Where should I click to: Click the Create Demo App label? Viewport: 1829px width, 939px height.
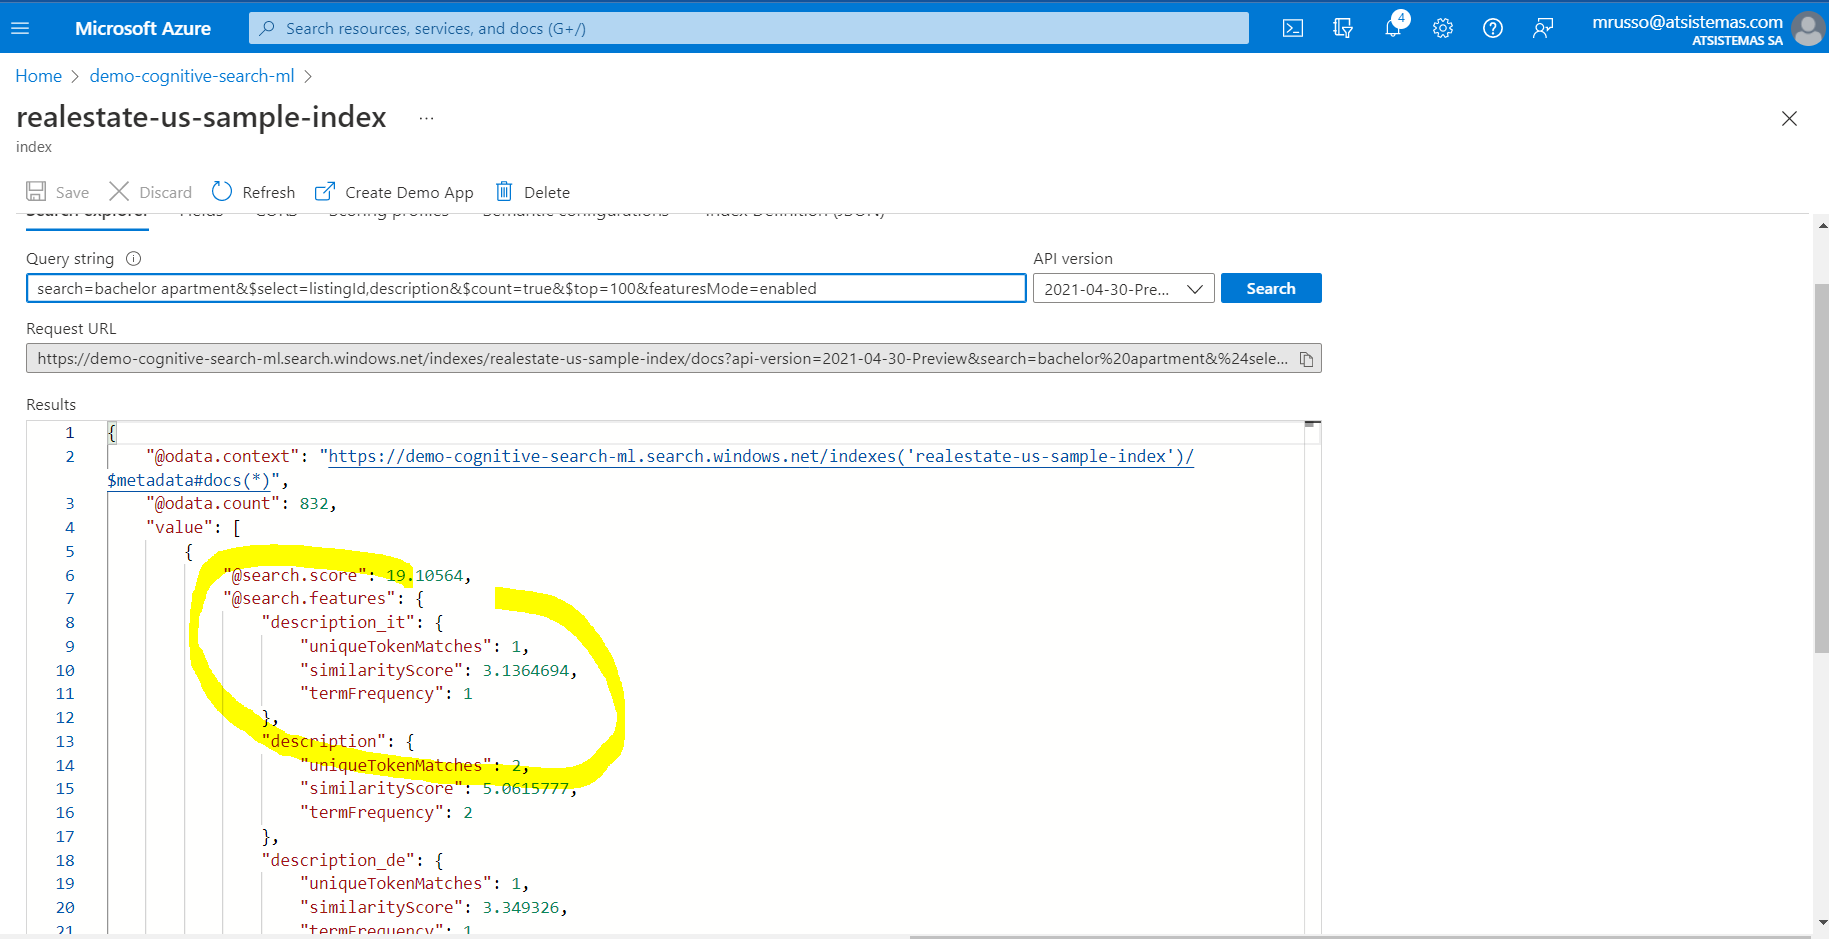[409, 192]
